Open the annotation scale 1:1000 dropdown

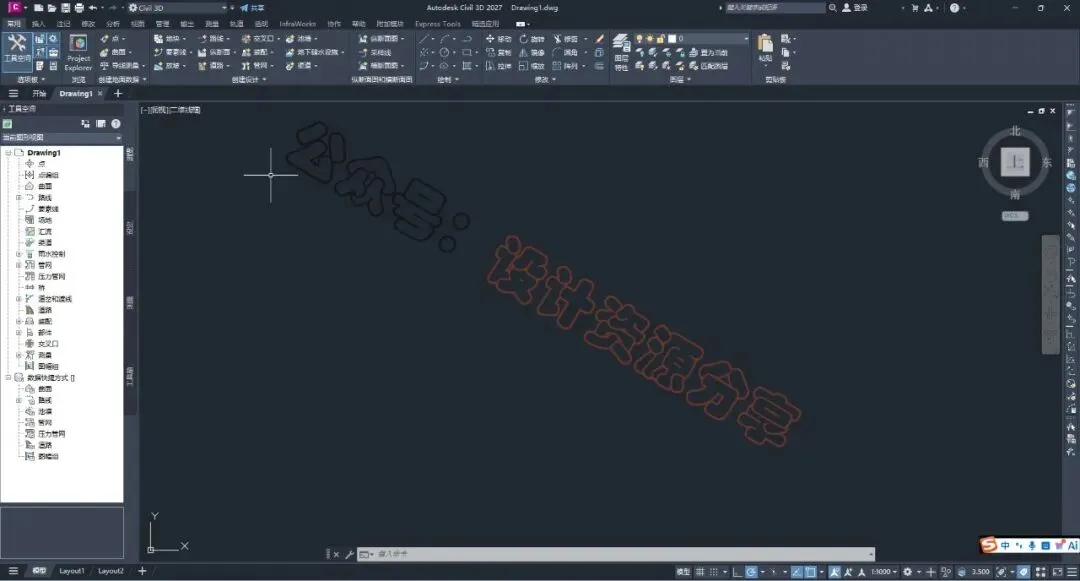tap(884, 571)
